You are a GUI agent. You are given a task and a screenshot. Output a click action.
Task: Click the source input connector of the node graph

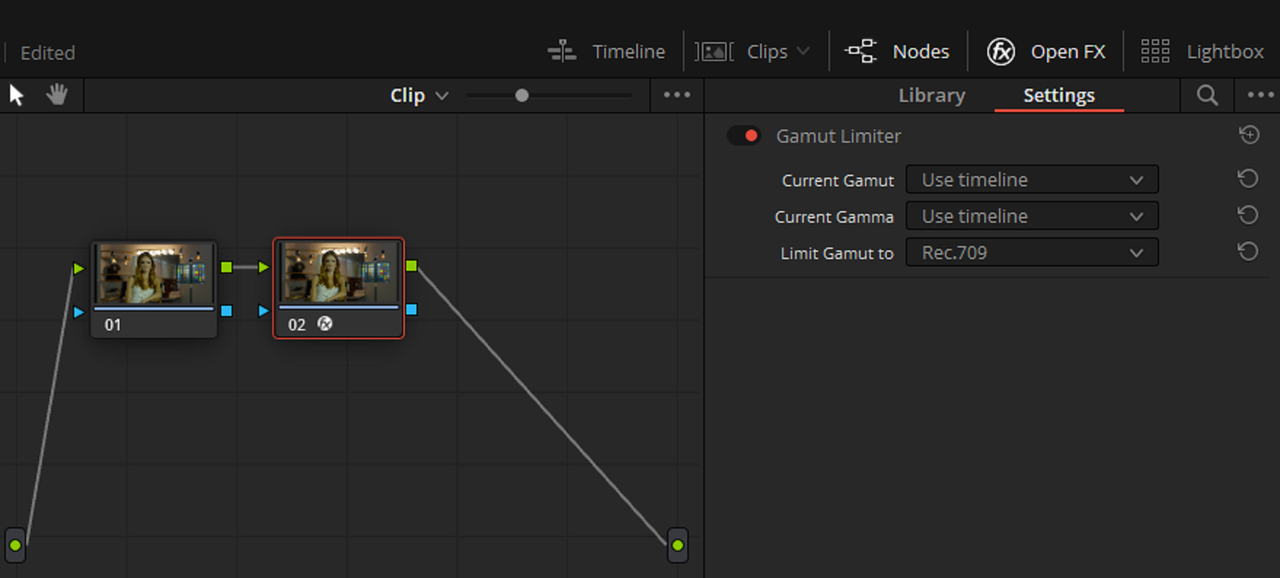coord(15,545)
